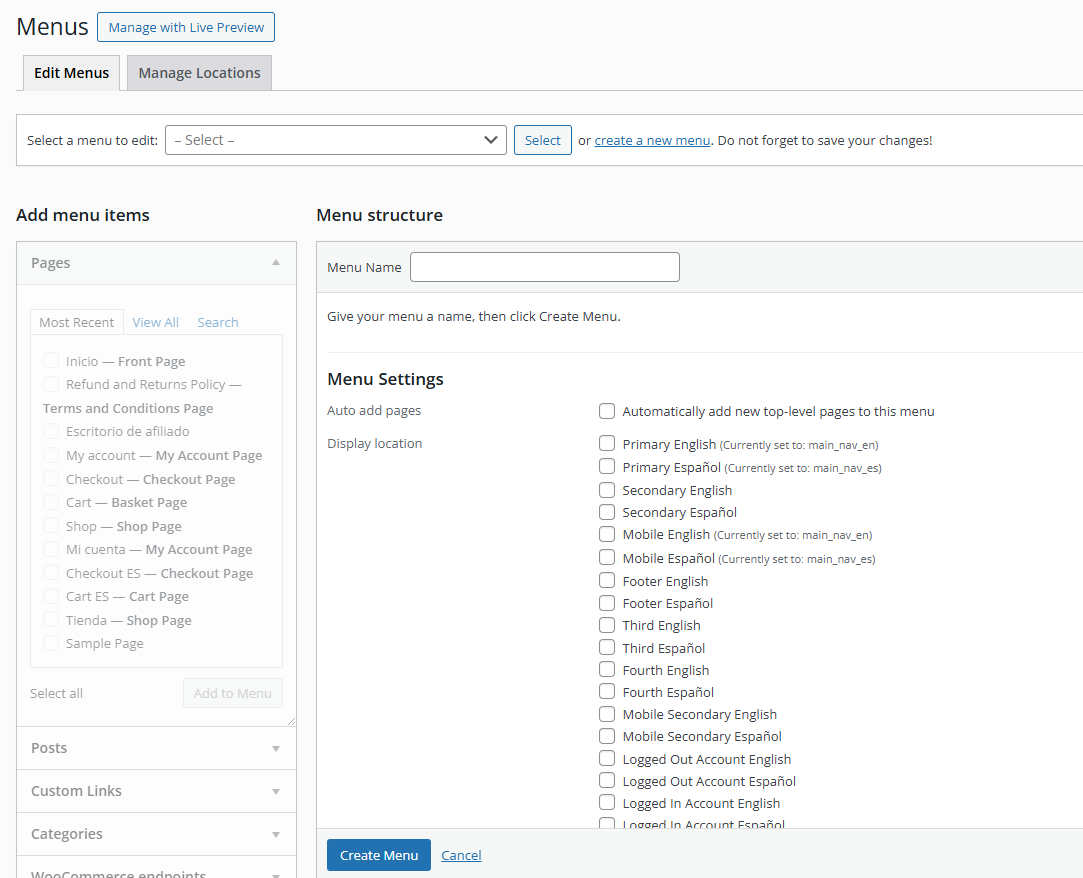The width and height of the screenshot is (1083, 878).
Task: Enable automatically add new top-level pages
Action: [x=607, y=411]
